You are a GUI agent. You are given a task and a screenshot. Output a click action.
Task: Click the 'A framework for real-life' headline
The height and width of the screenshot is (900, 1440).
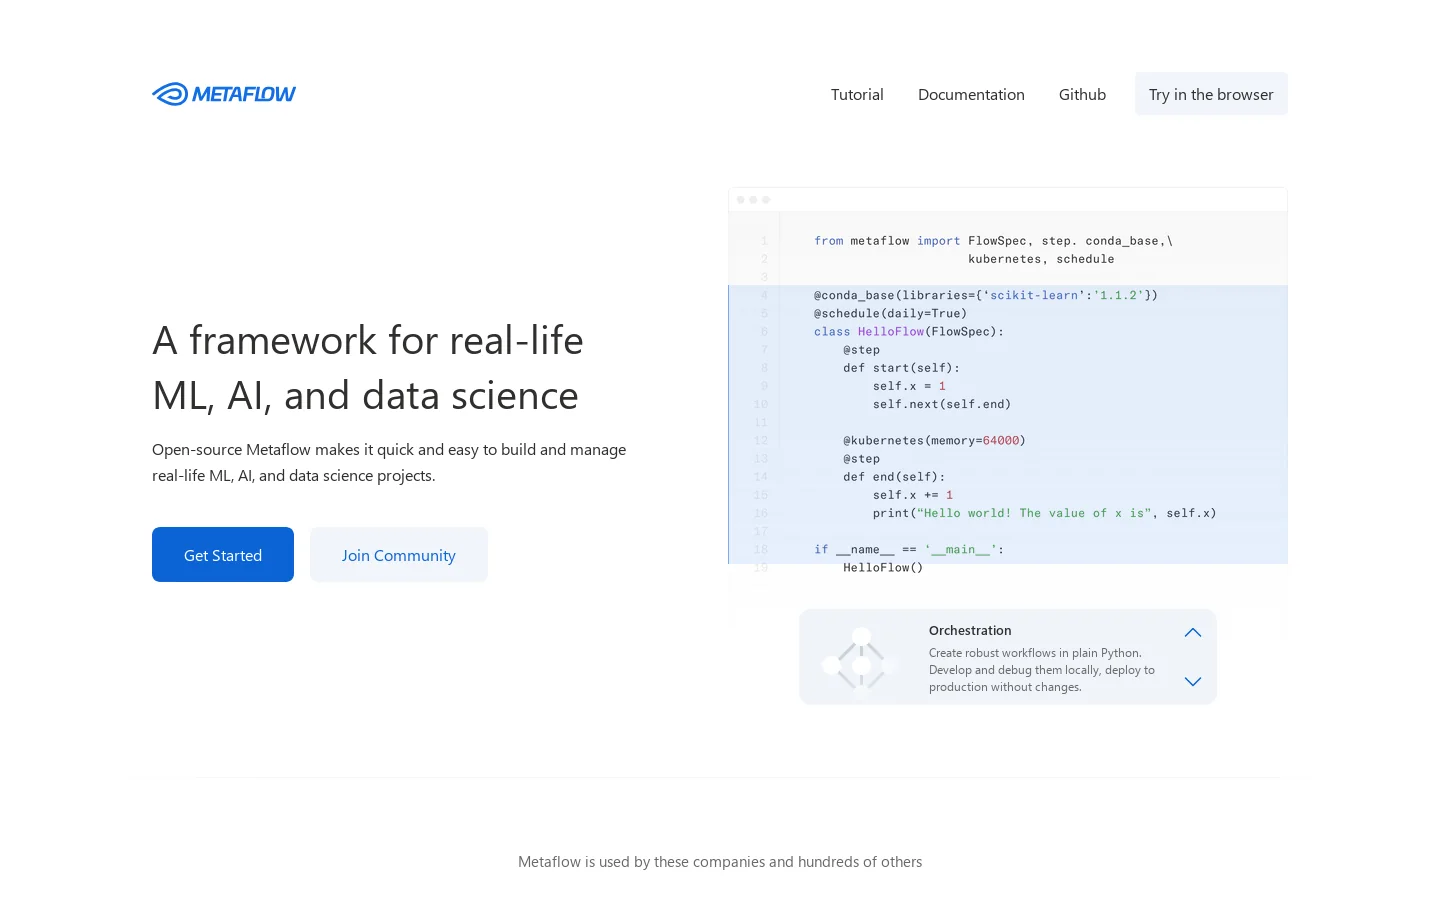pos(368,341)
